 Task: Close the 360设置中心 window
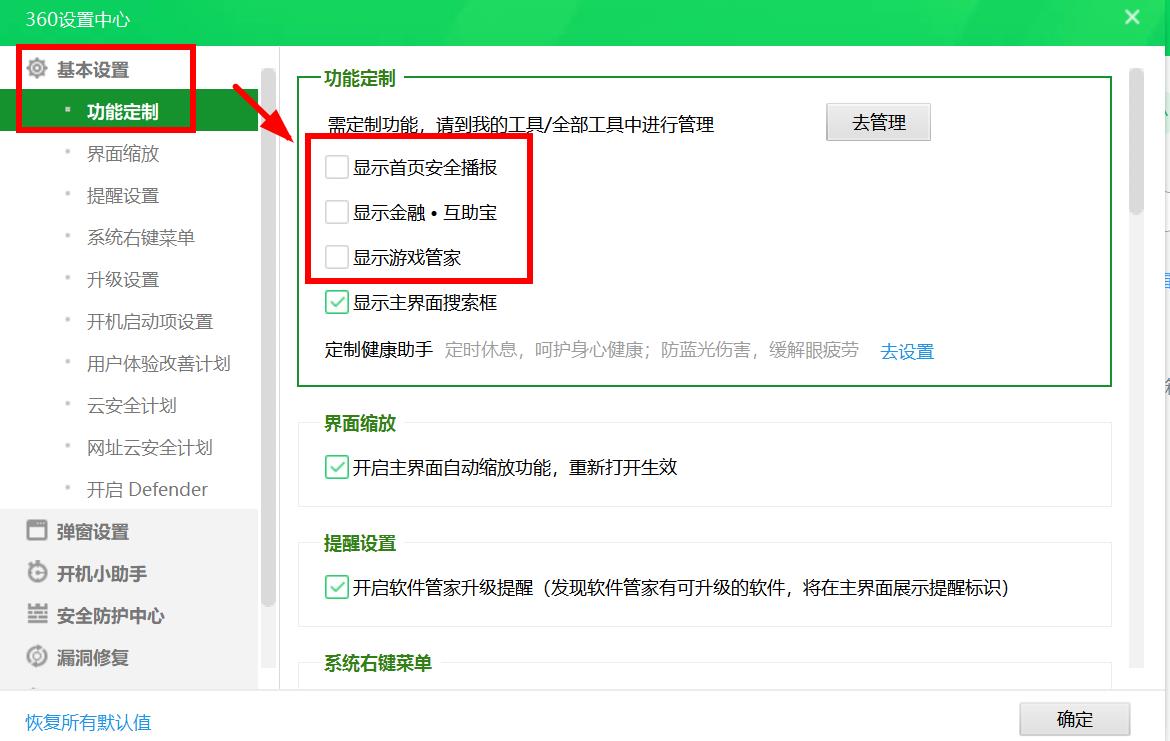coord(1132,17)
